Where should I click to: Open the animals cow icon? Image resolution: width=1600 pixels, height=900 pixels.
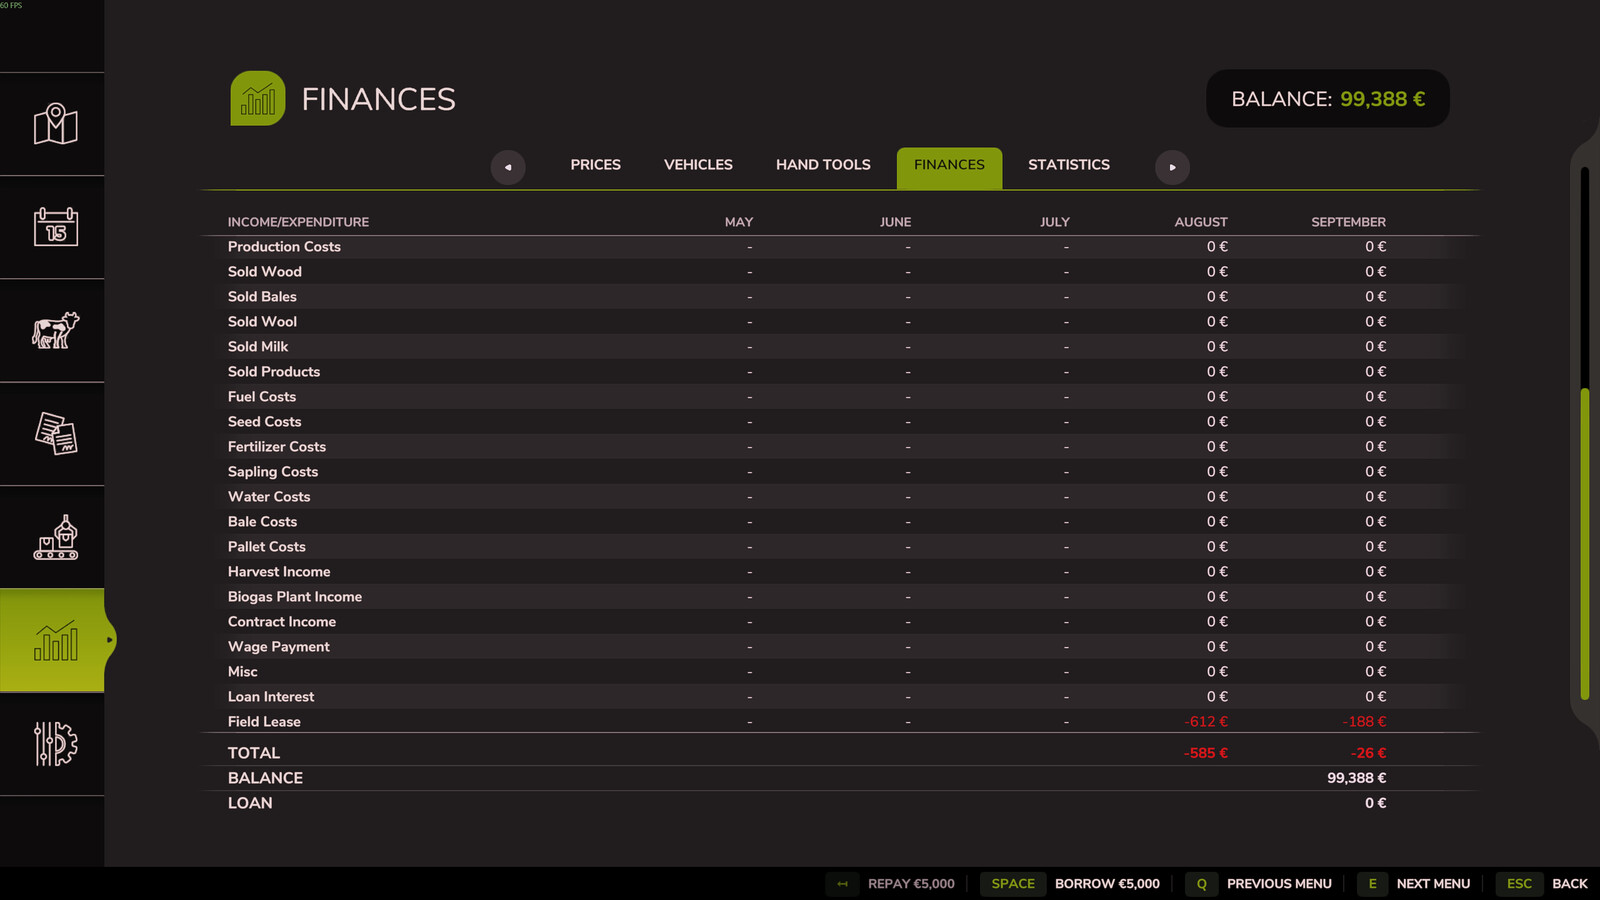click(55, 330)
